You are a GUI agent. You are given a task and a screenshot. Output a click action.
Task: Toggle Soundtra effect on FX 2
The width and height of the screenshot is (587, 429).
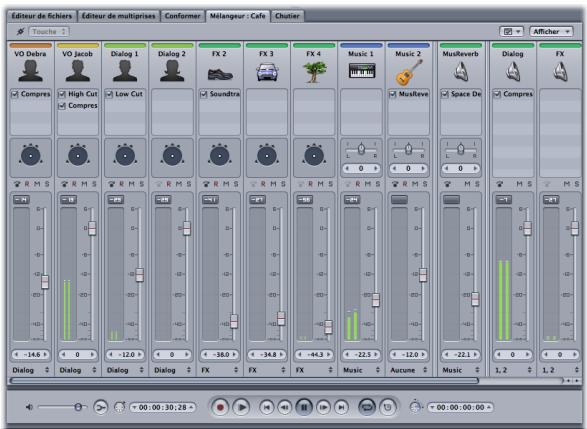(x=204, y=94)
